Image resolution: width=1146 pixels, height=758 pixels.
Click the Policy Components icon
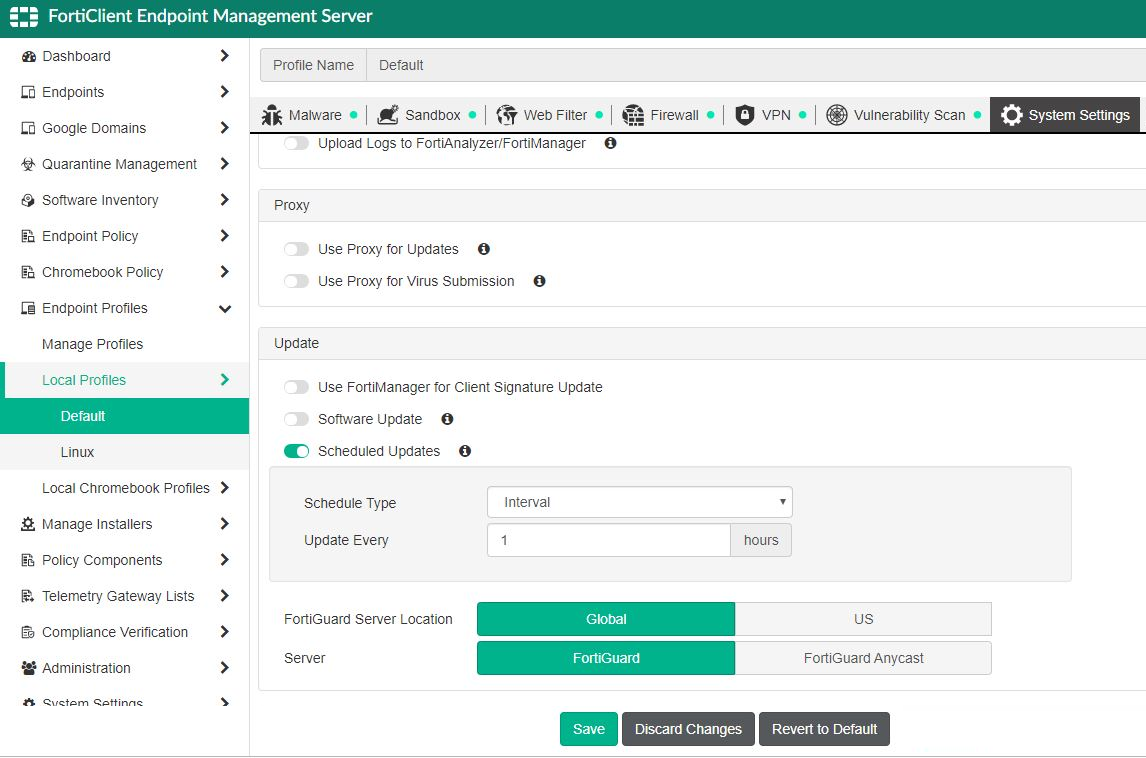click(29, 560)
